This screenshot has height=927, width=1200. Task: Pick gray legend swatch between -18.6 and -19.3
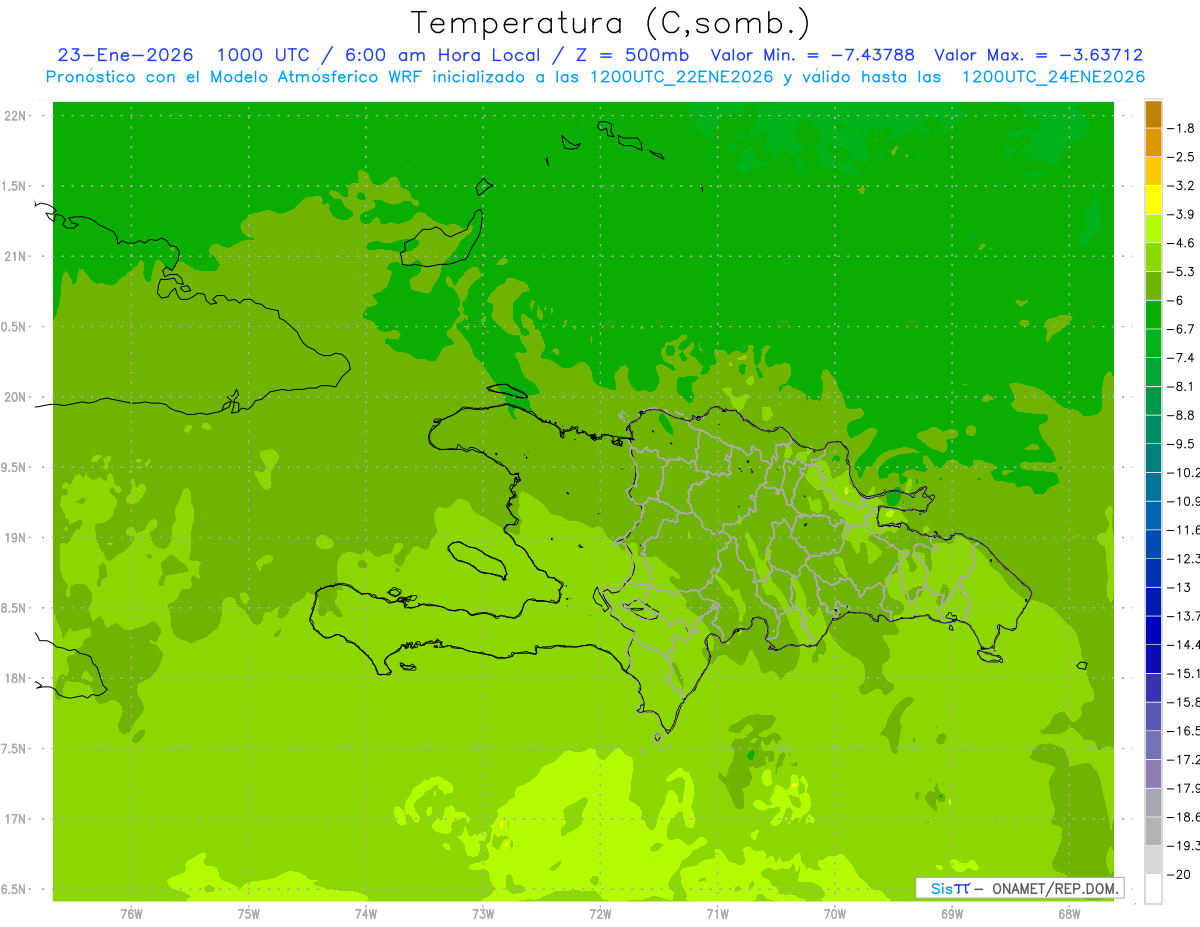point(1153,831)
